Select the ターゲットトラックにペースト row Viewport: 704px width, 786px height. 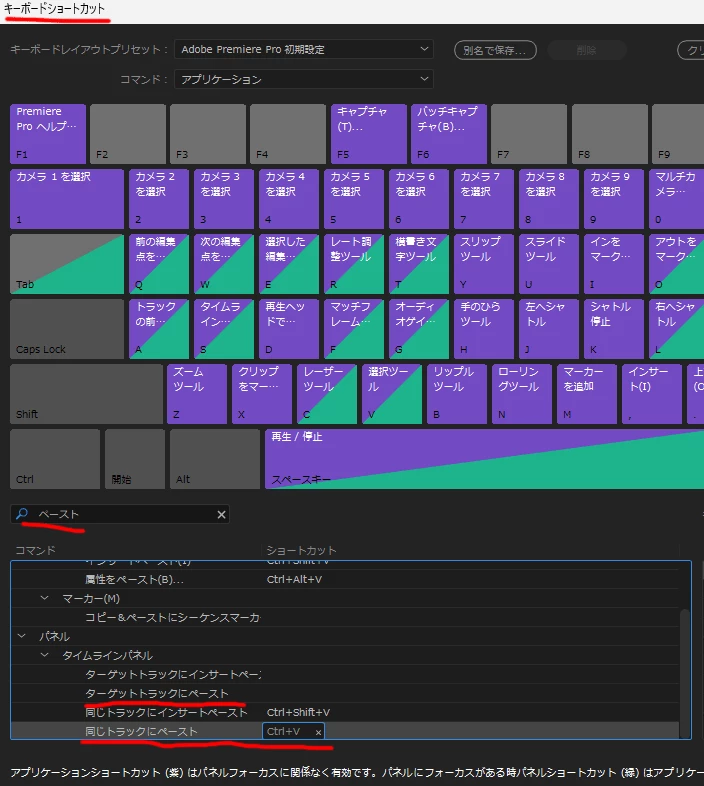pyautogui.click(x=345, y=693)
